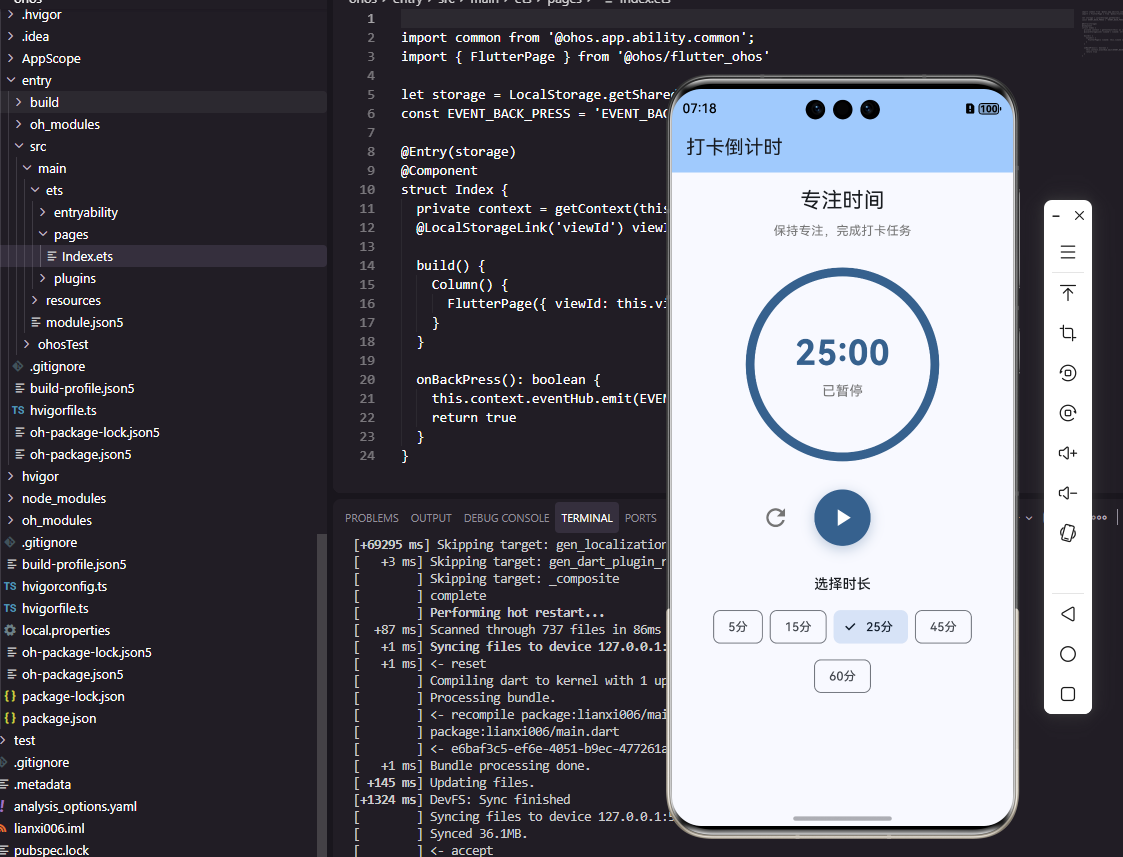Viewport: 1123px width, 857px height.
Task: Open pubspec.lock file
Action: tap(163, 851)
